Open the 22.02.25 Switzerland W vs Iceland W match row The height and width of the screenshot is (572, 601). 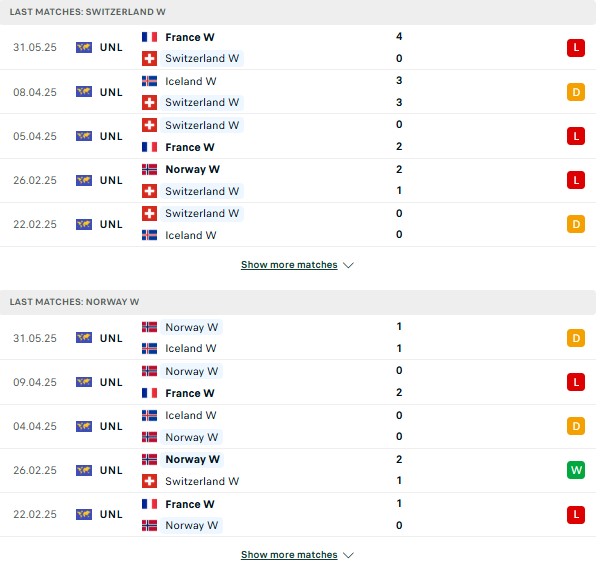pos(298,224)
